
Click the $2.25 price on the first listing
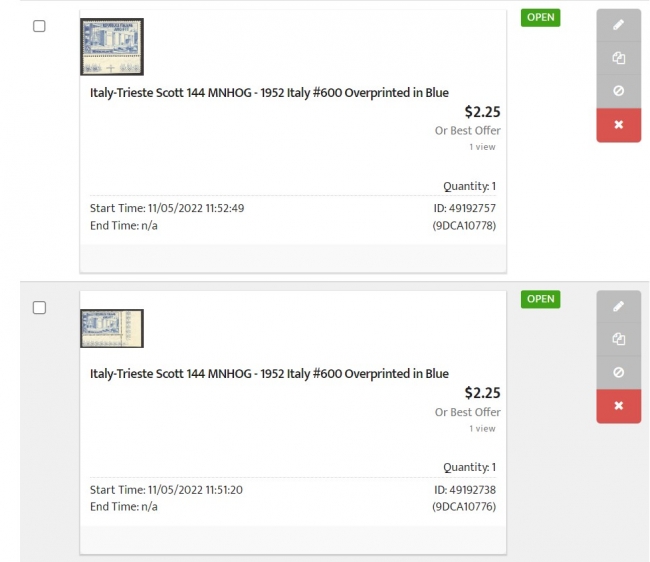coord(483,112)
